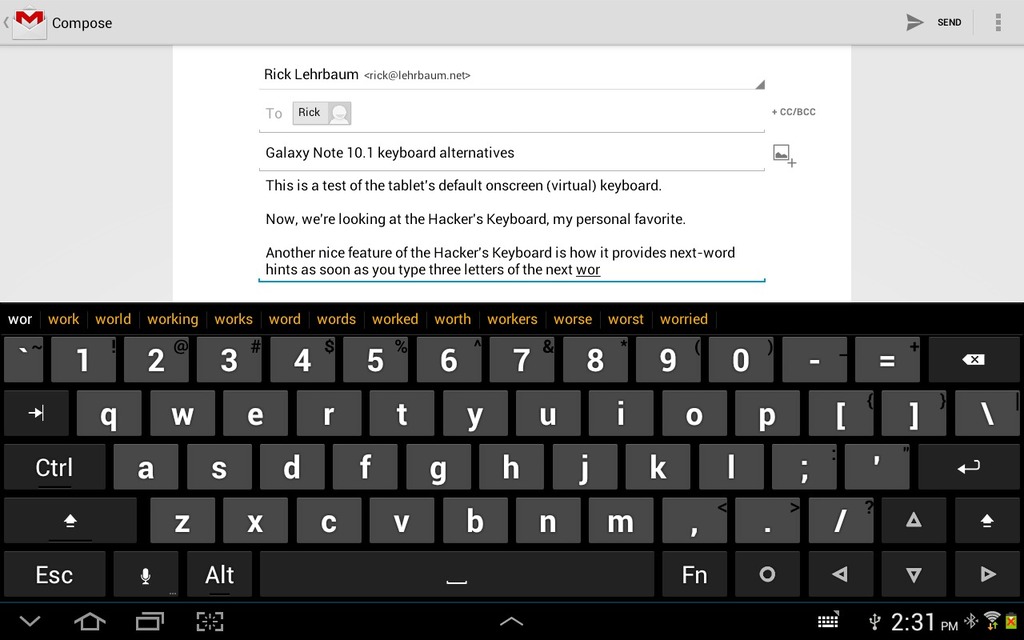Choose the suggestion 'worse'
The width and height of the screenshot is (1024, 640).
click(573, 319)
